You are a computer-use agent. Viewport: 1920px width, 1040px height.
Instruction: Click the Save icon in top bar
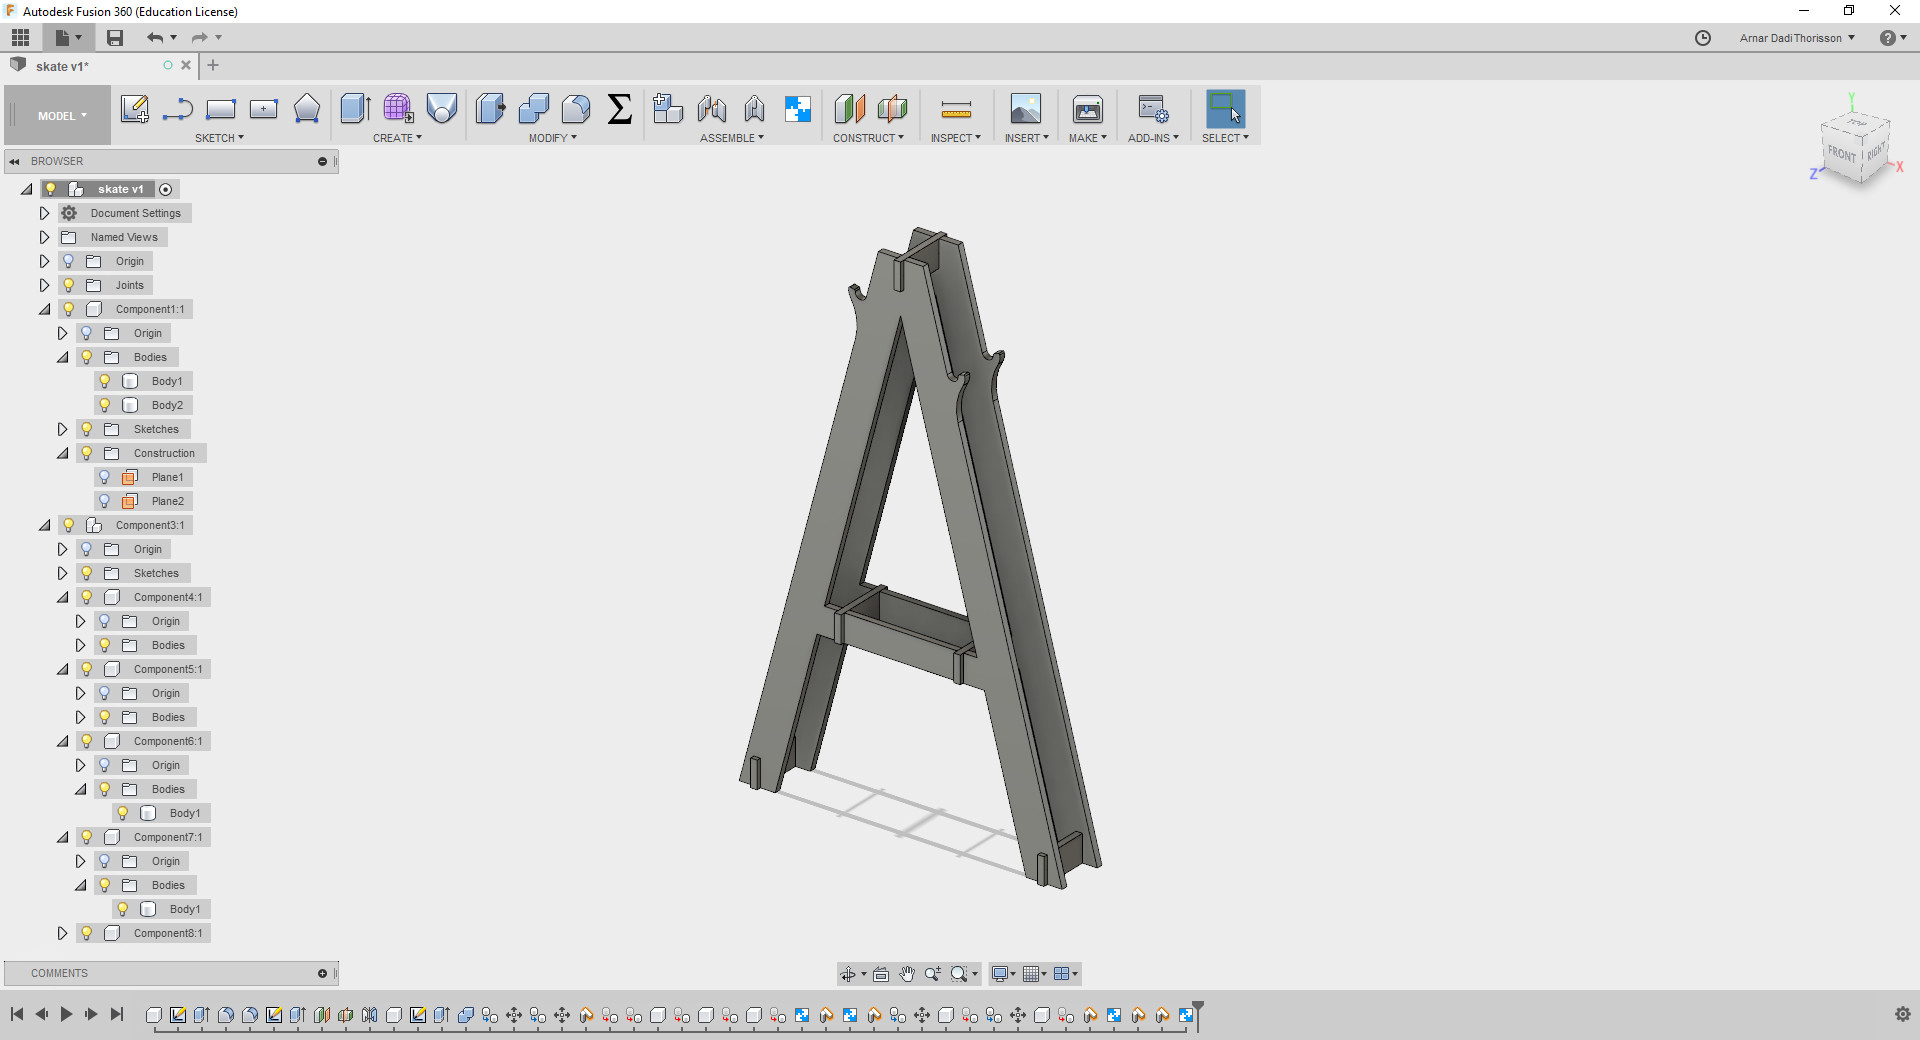coord(115,38)
